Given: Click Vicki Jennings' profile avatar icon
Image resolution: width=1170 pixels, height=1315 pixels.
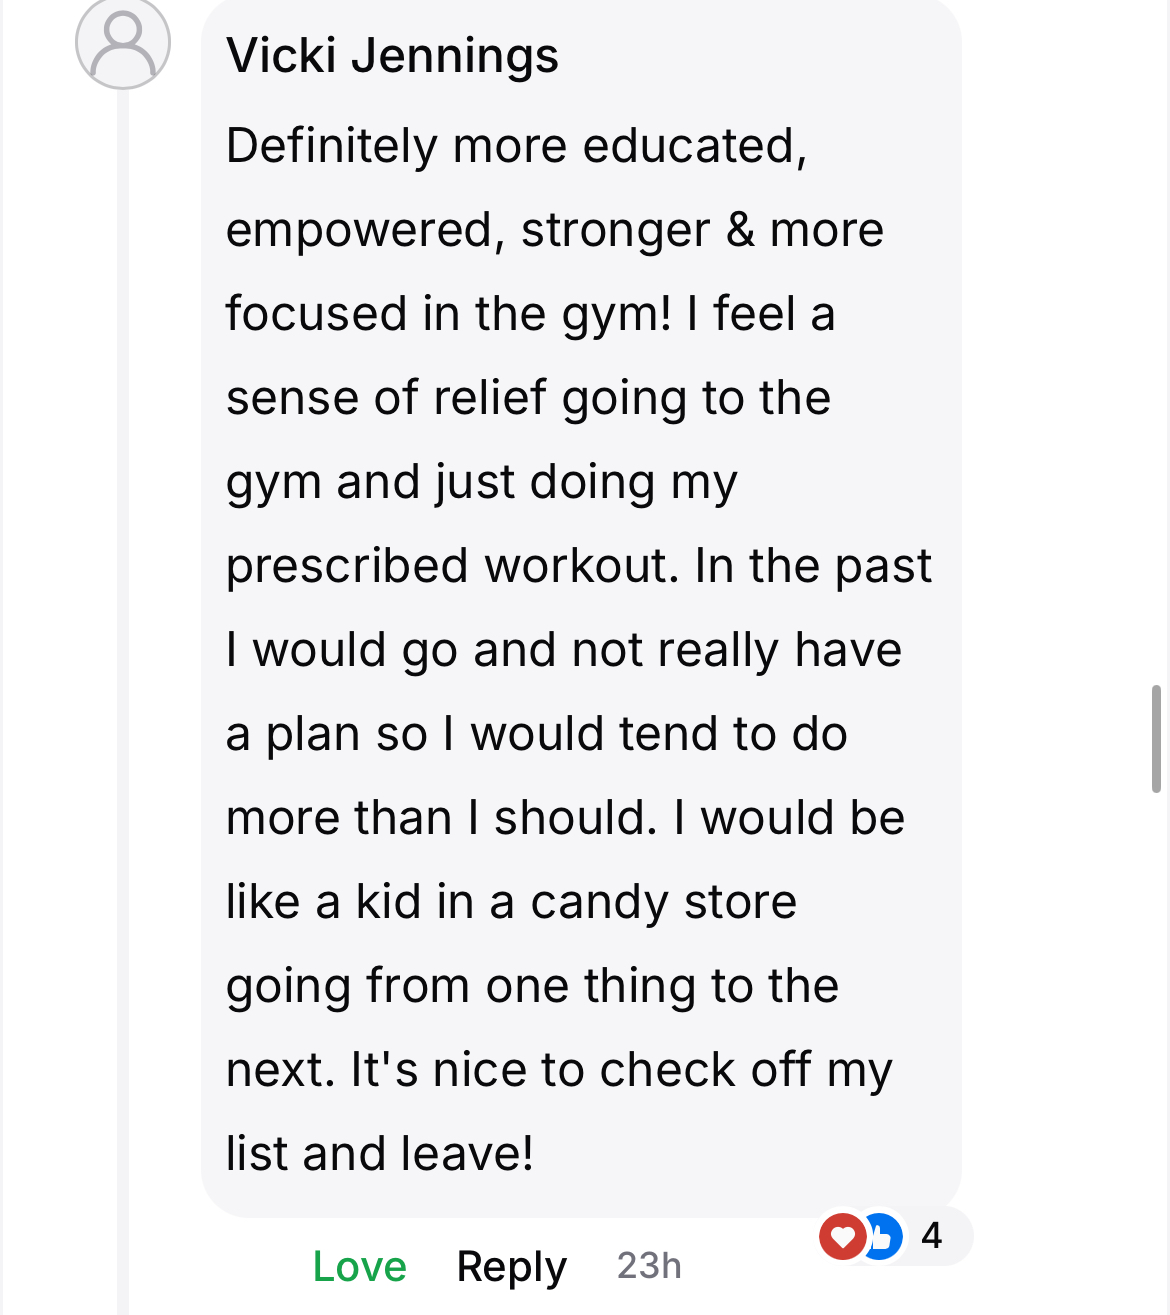Looking at the screenshot, I should [123, 43].
